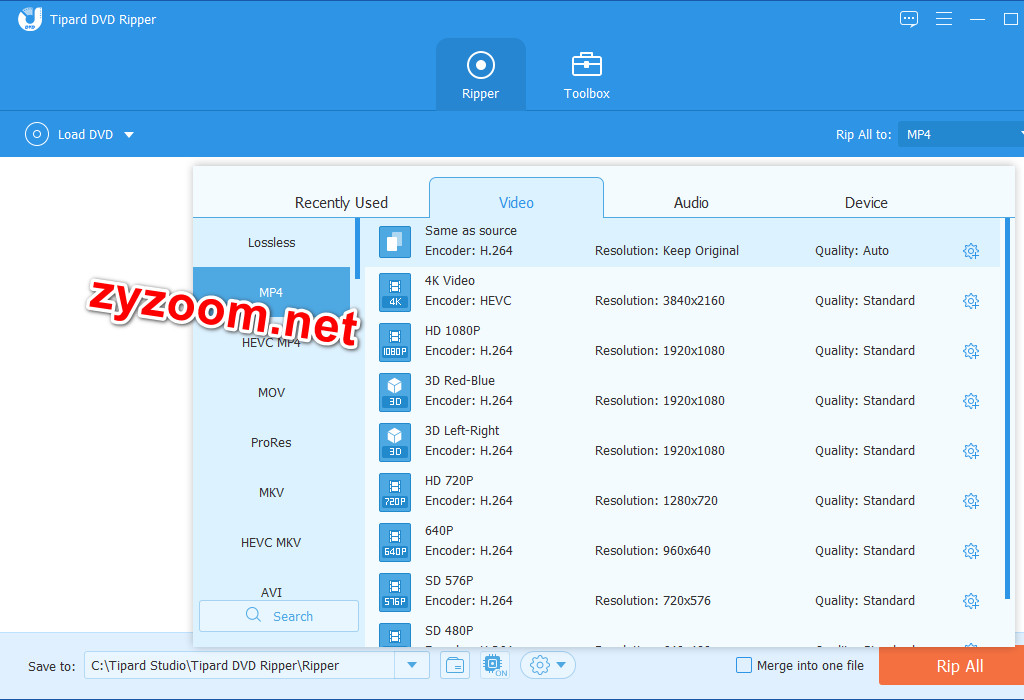Click 'Resolution: 3840x2160' text

(x=660, y=300)
